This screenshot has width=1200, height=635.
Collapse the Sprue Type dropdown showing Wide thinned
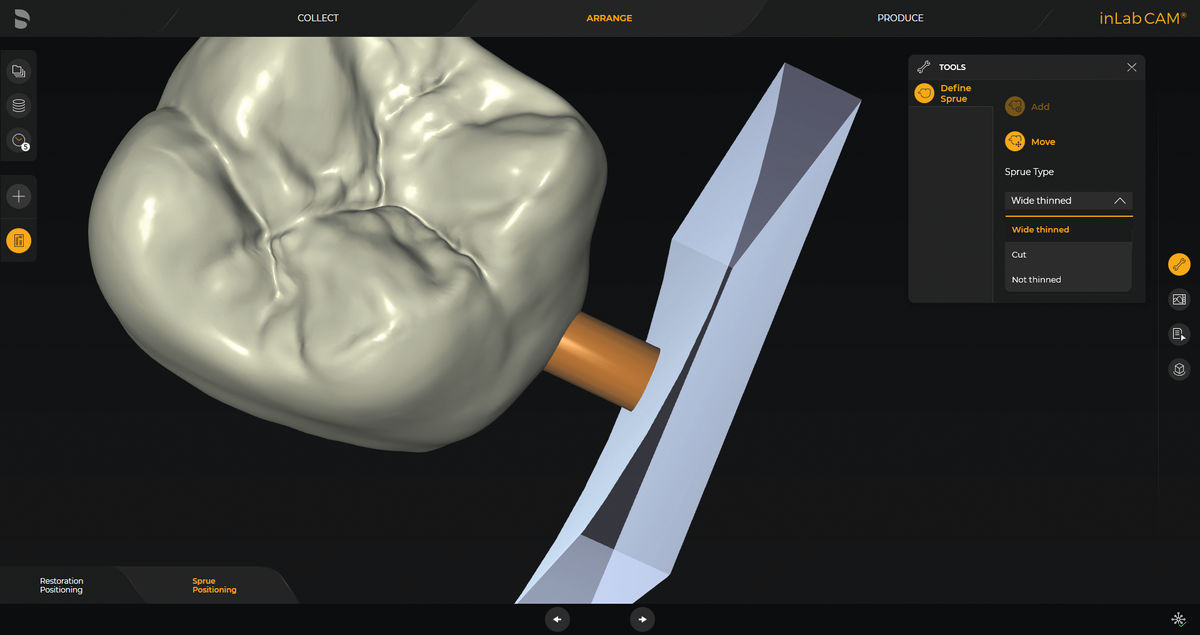tap(1068, 201)
